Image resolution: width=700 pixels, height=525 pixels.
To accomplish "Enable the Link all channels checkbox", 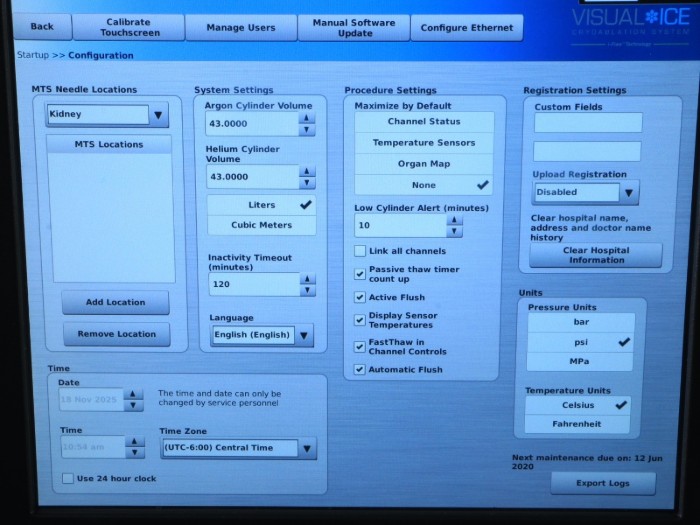I will [x=360, y=251].
